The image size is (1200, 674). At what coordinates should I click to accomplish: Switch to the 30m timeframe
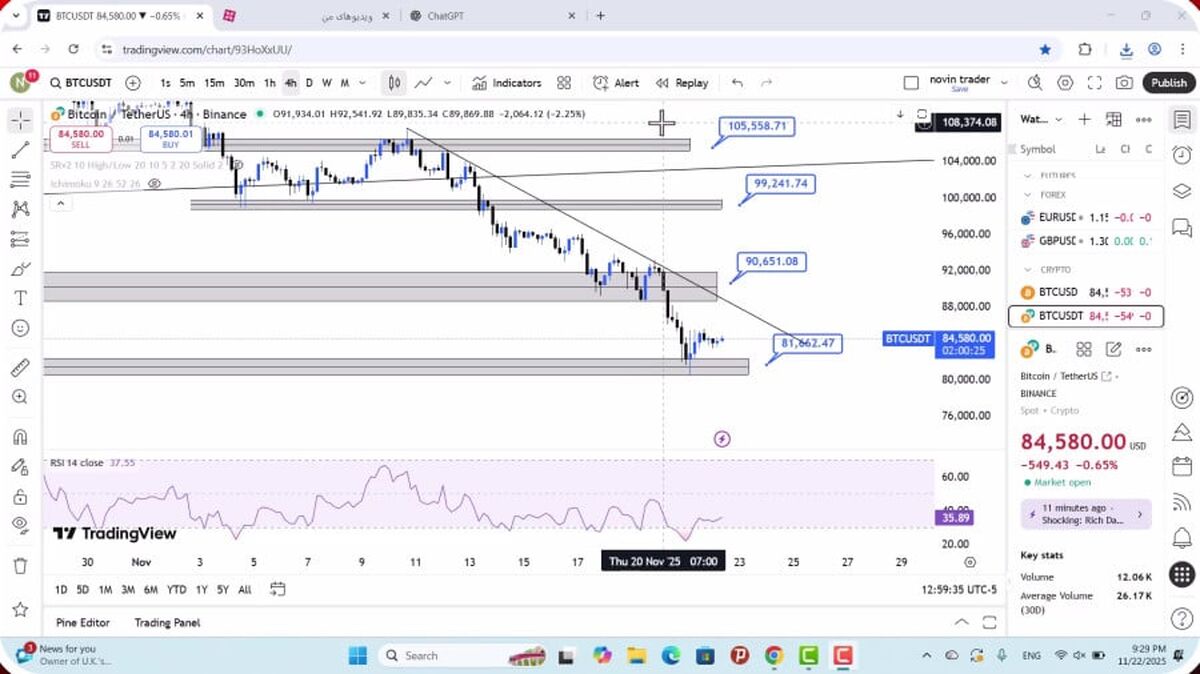(244, 83)
